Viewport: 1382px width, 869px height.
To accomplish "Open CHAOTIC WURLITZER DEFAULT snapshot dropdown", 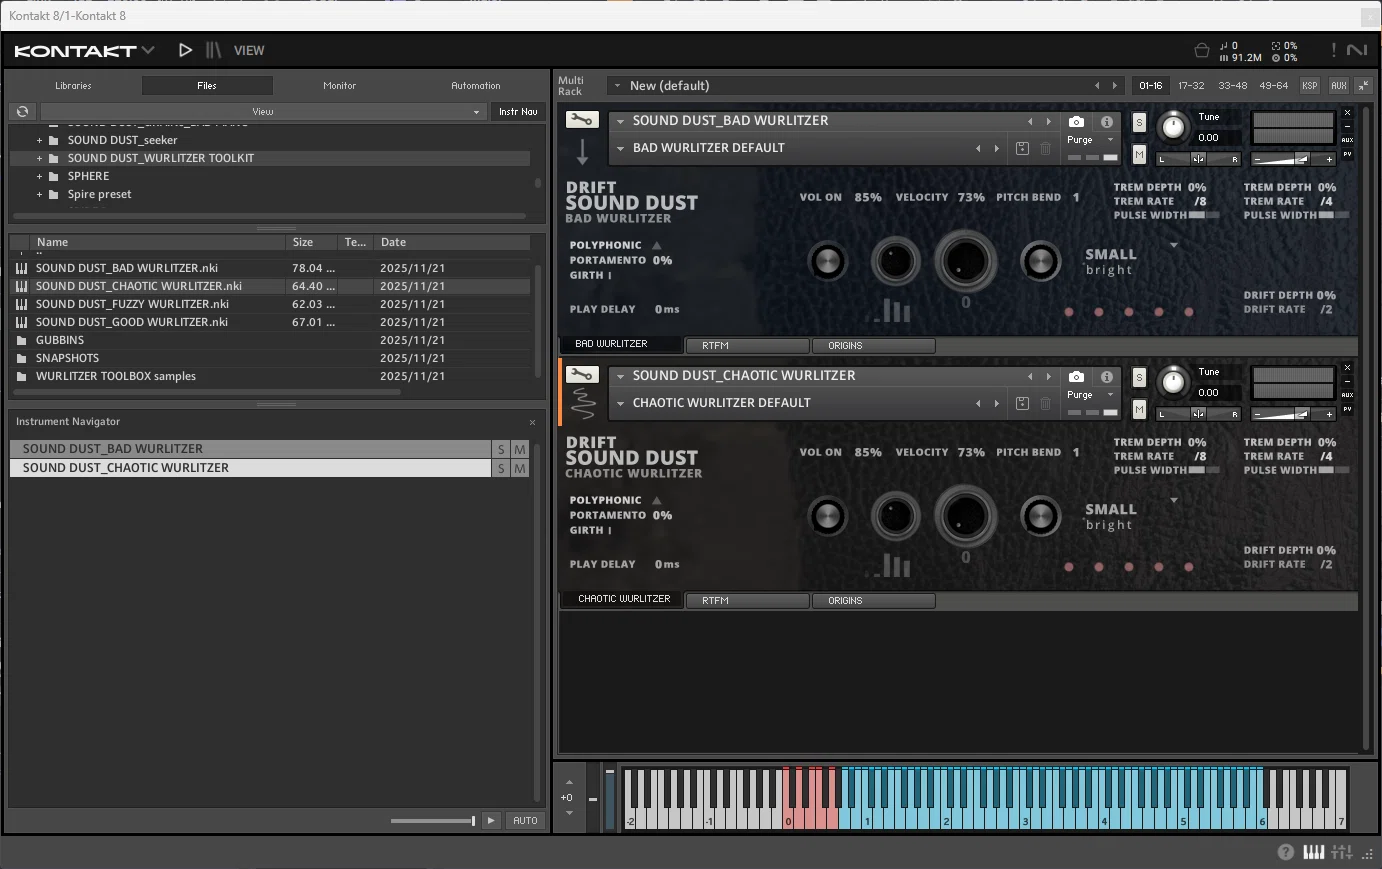I will tap(621, 403).
